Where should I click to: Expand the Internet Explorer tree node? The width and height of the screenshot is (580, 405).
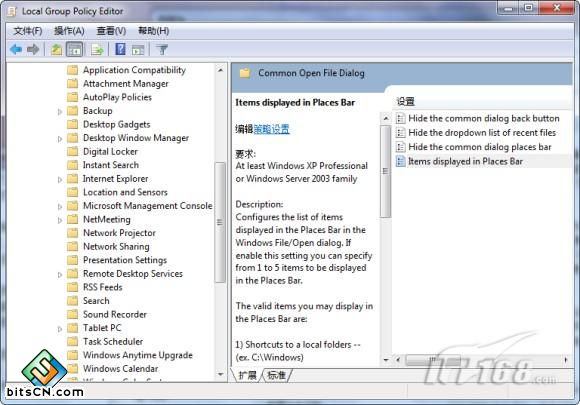click(x=60, y=179)
